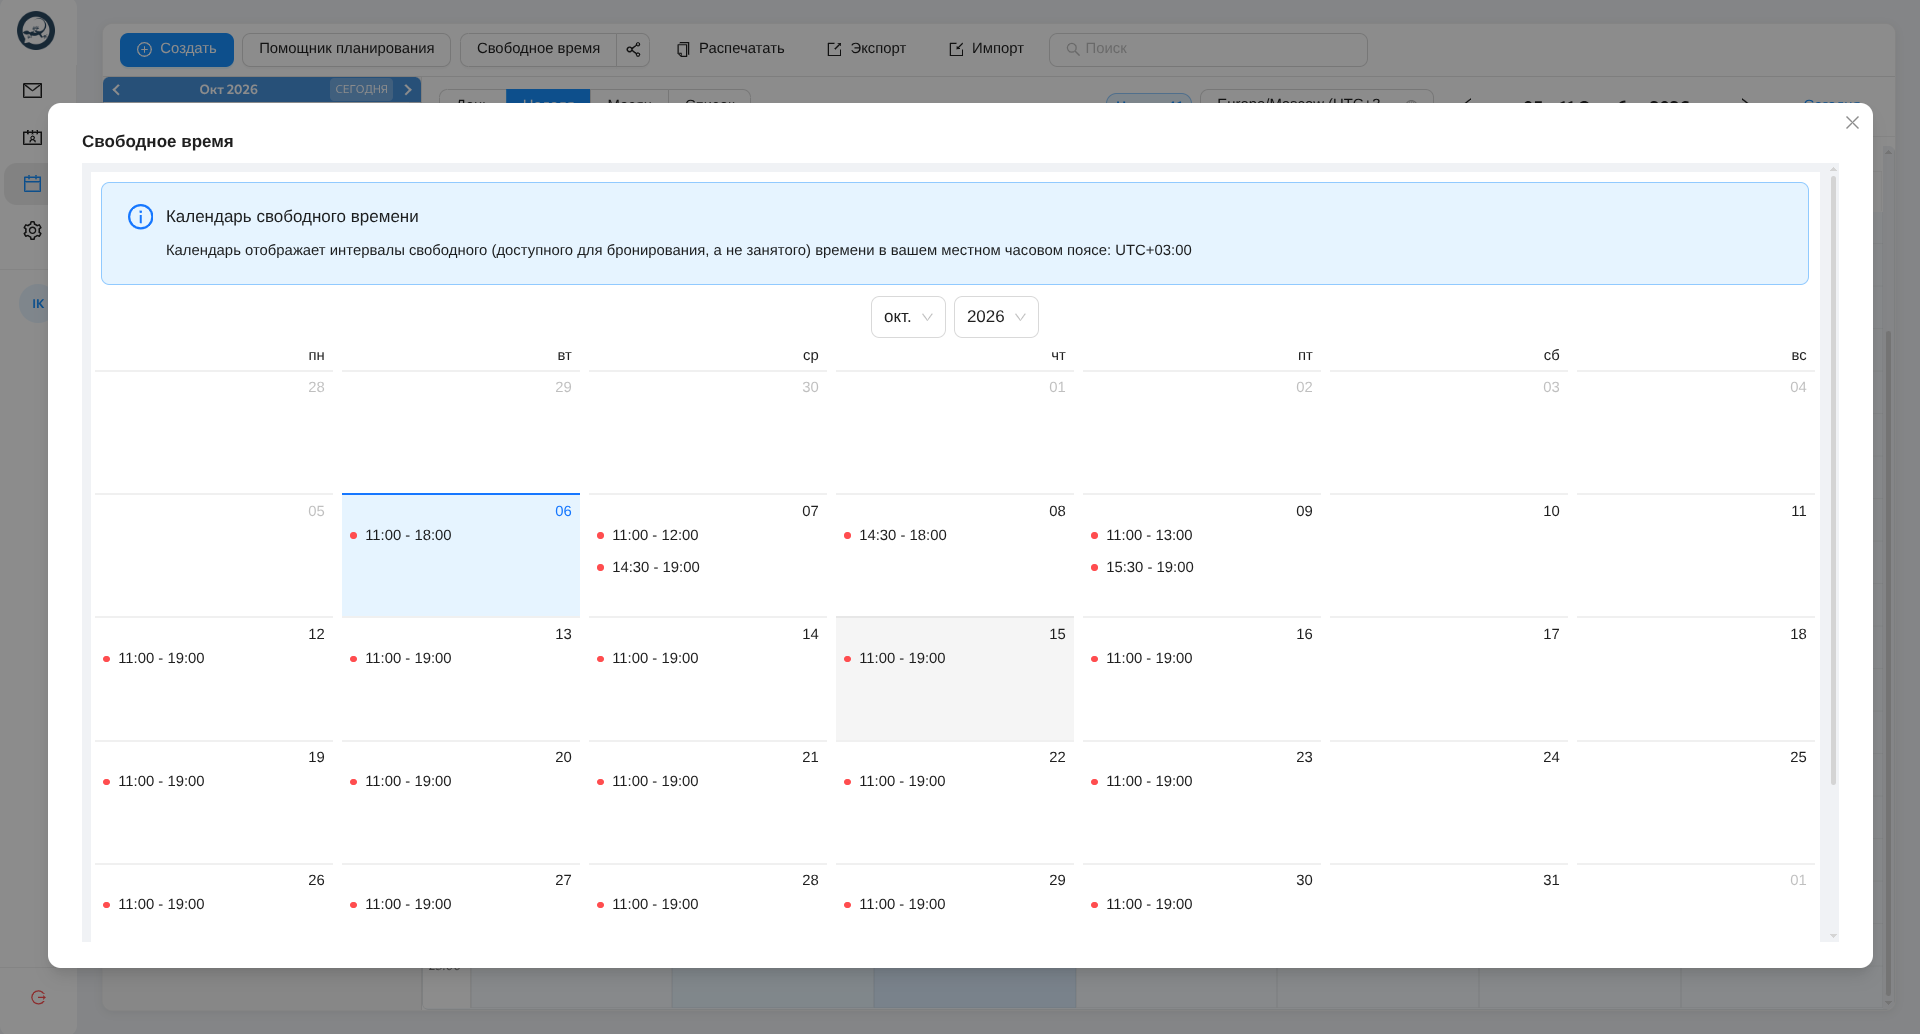This screenshot has width=1920, height=1034.
Task: Click the share icon next to Свободное время
Action: 633,49
